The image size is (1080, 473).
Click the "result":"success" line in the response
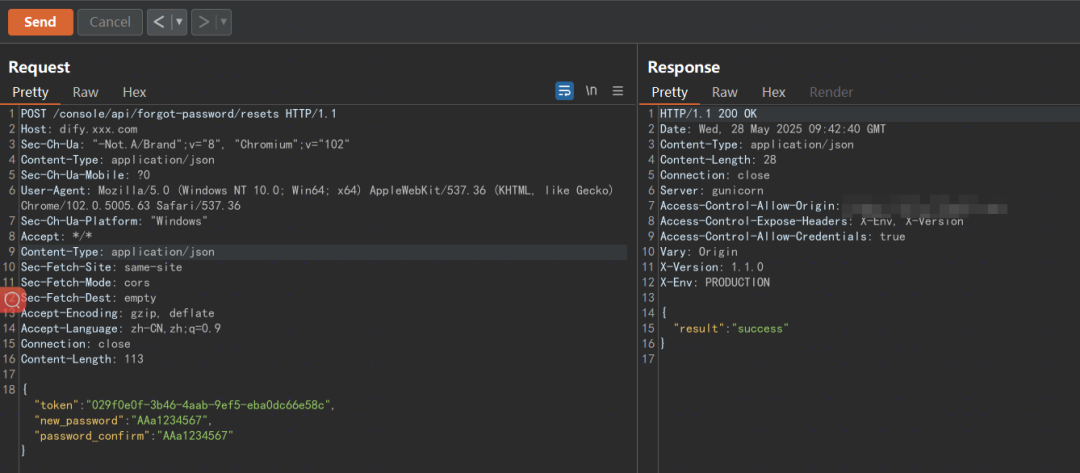click(x=731, y=328)
